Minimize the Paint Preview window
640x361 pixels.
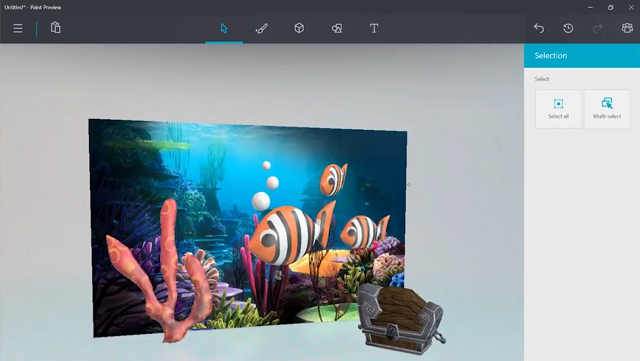pyautogui.click(x=590, y=7)
